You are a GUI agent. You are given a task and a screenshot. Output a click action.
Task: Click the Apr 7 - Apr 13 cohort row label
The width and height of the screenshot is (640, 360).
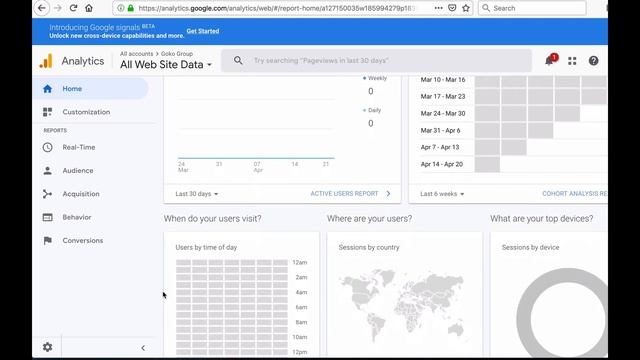[440, 147]
